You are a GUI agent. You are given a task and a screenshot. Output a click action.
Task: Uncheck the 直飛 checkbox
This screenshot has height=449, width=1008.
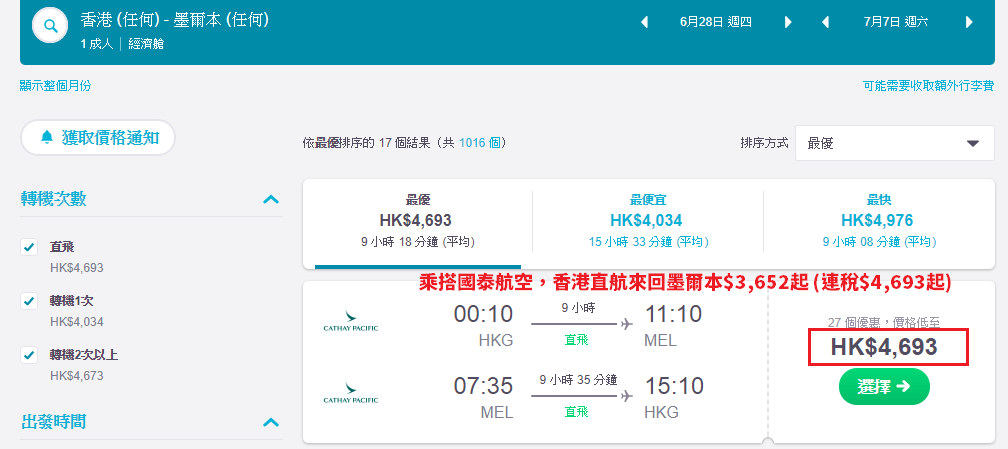point(29,246)
